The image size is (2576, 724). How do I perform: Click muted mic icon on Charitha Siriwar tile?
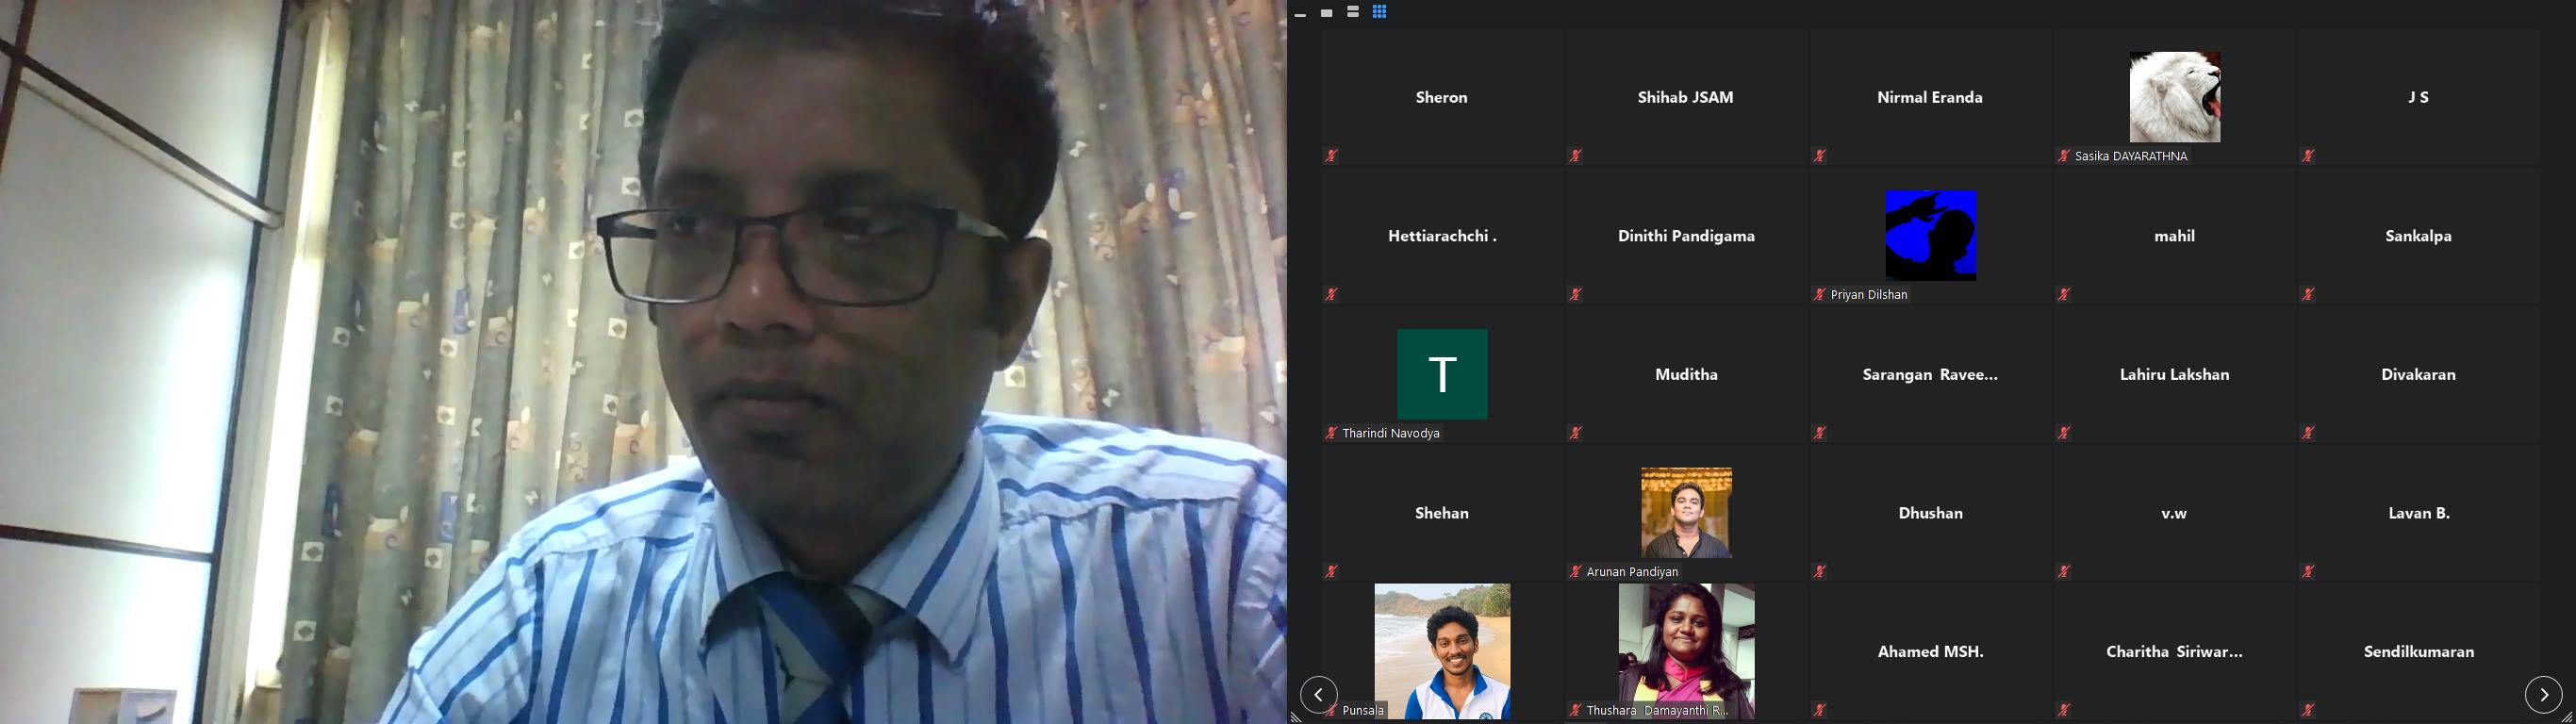click(x=2064, y=710)
